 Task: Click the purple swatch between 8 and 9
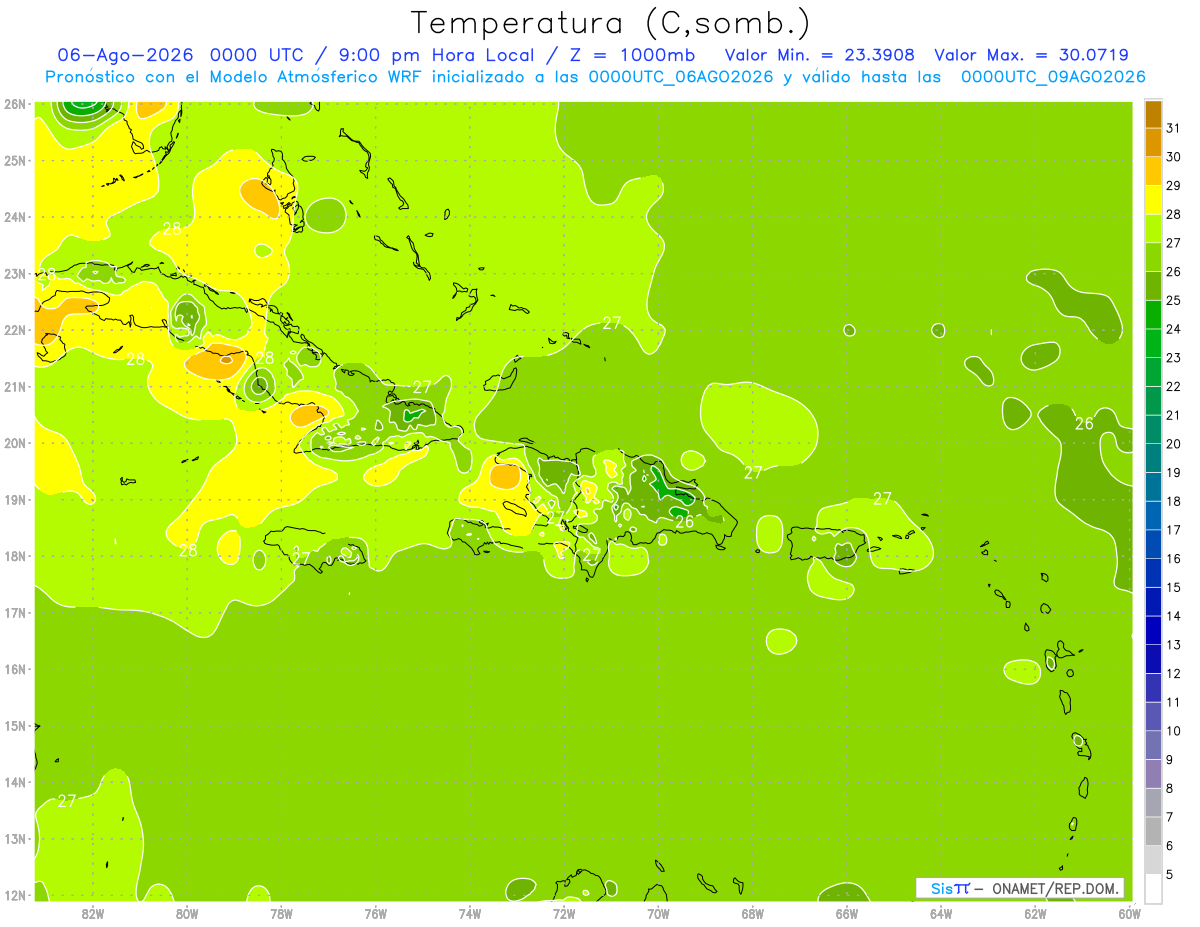tap(1153, 773)
